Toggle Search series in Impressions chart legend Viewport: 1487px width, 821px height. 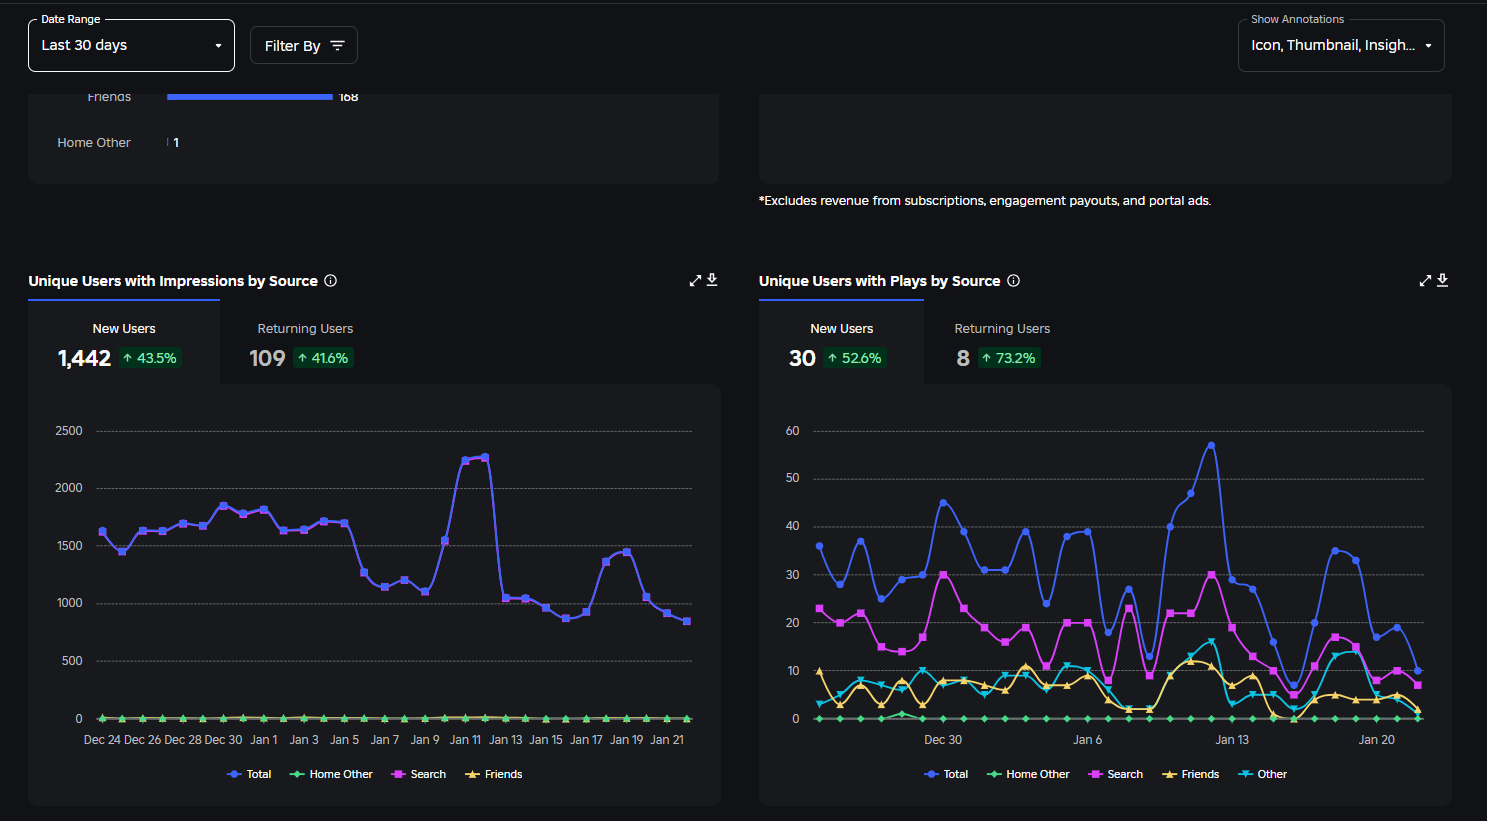point(418,774)
